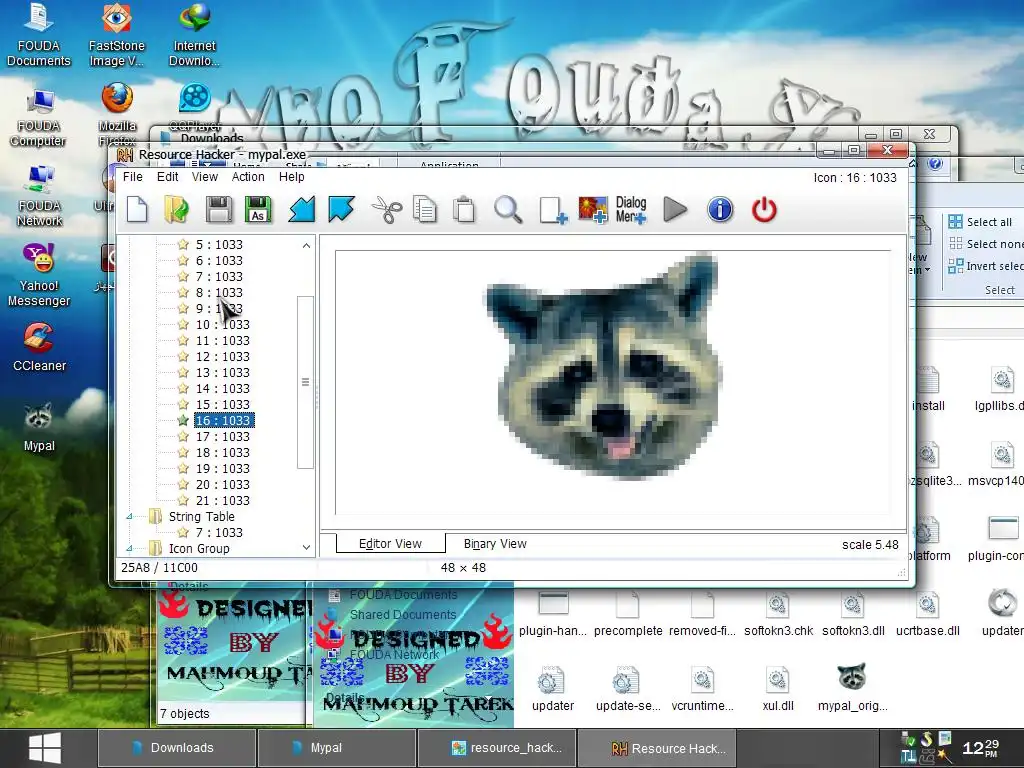Open the File menu
This screenshot has height=768, width=1024.
point(133,176)
